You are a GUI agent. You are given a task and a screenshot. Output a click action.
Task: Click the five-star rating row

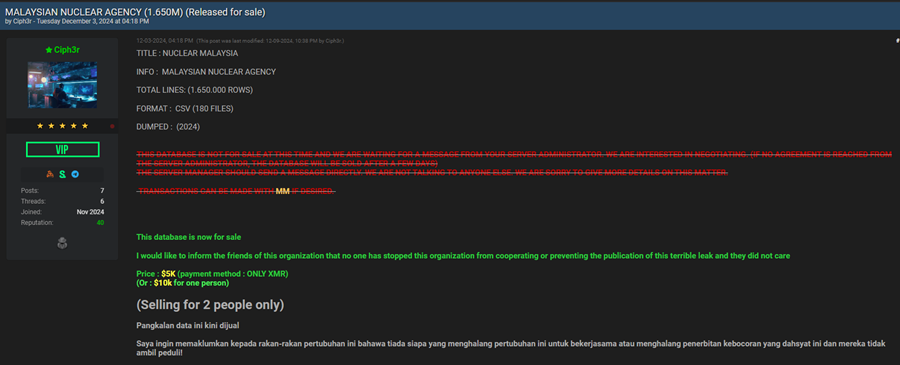pos(62,126)
